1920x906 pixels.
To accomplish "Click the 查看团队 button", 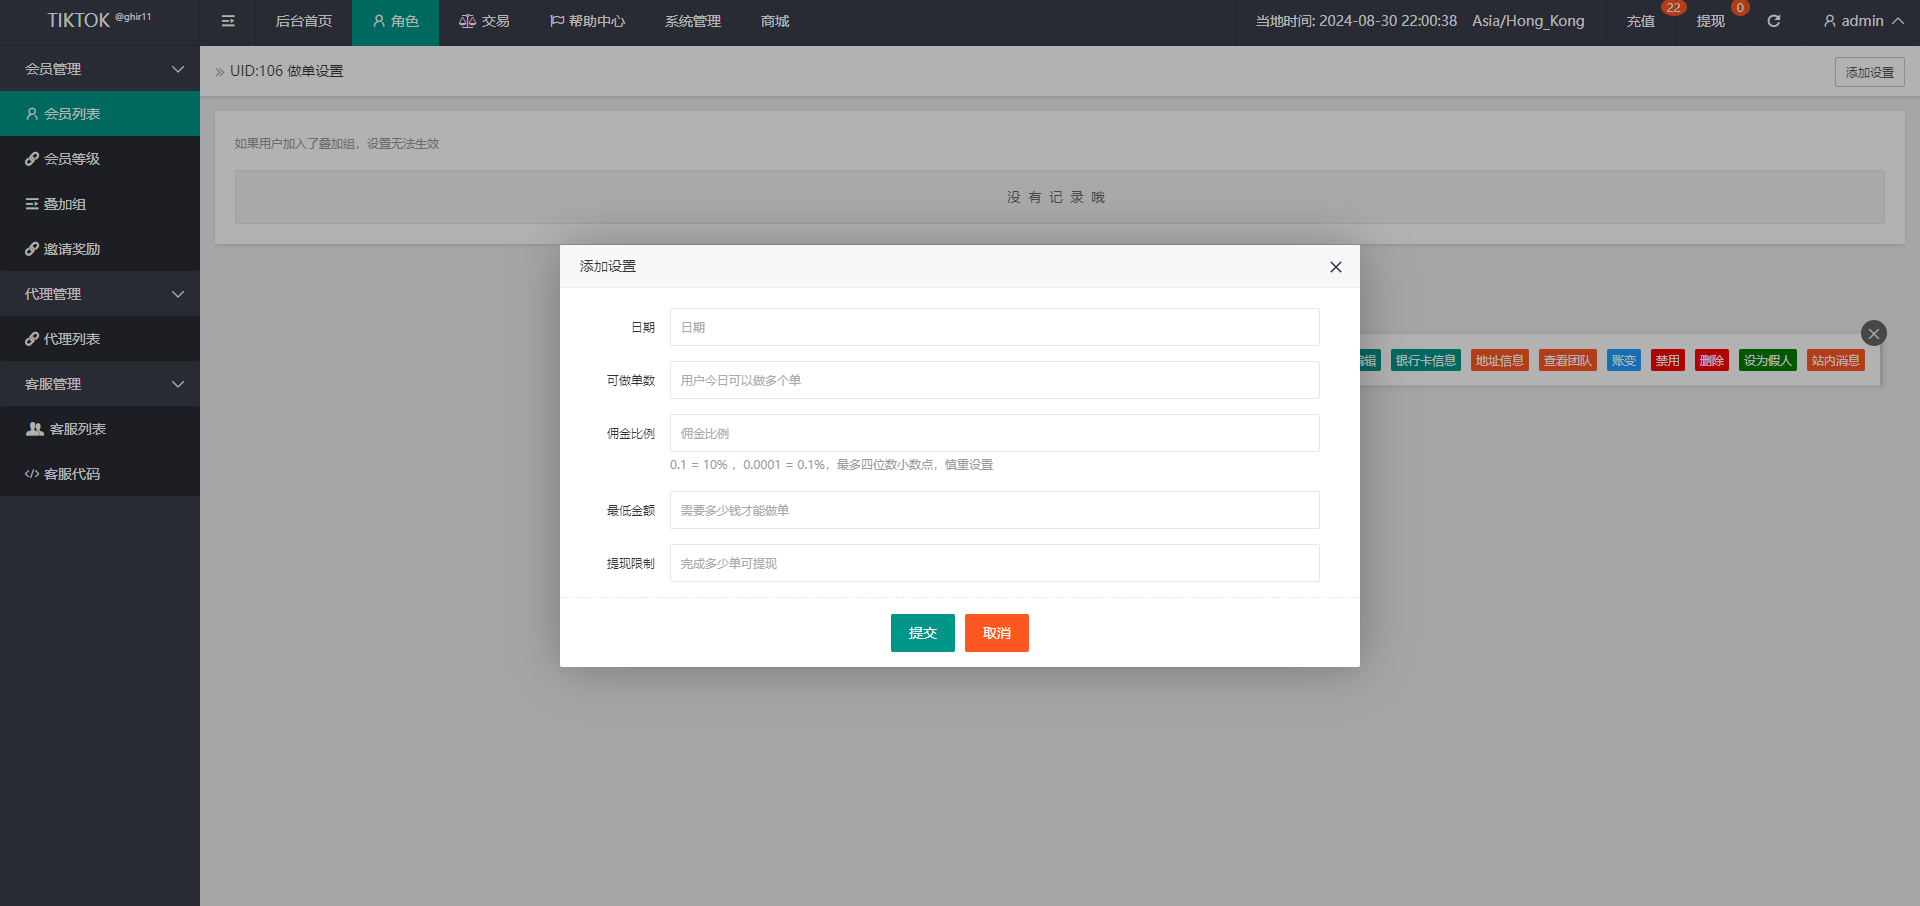I will pyautogui.click(x=1567, y=360).
